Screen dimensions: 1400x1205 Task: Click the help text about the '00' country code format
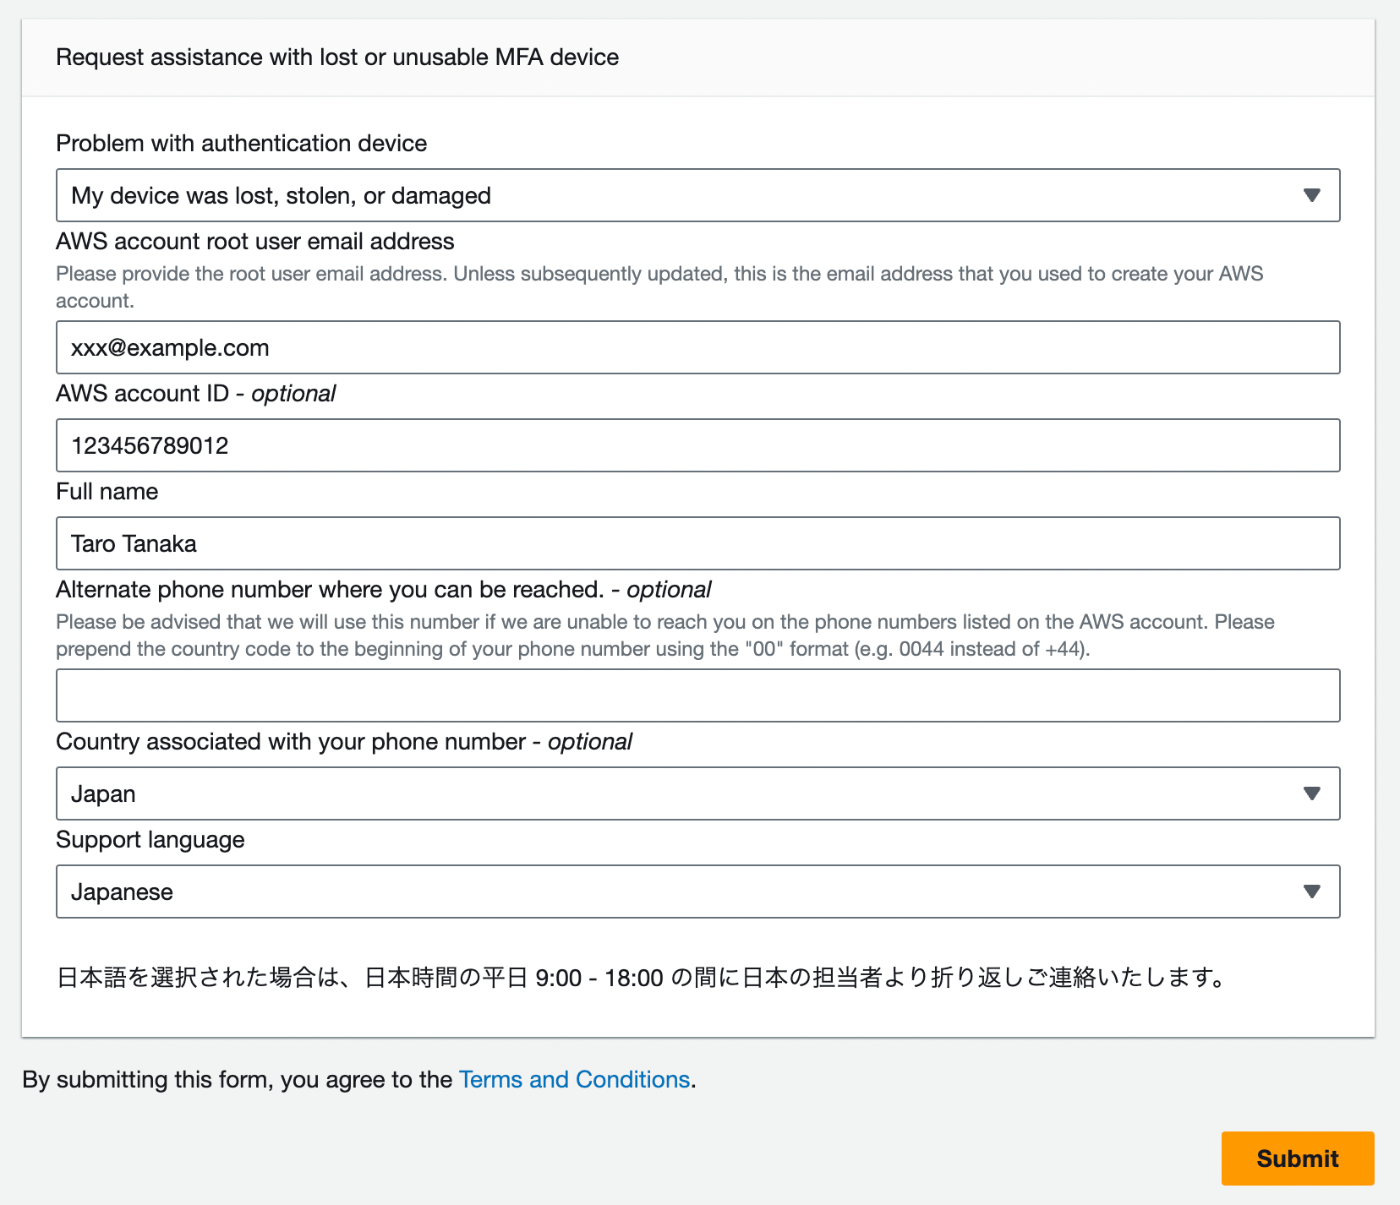click(x=665, y=635)
